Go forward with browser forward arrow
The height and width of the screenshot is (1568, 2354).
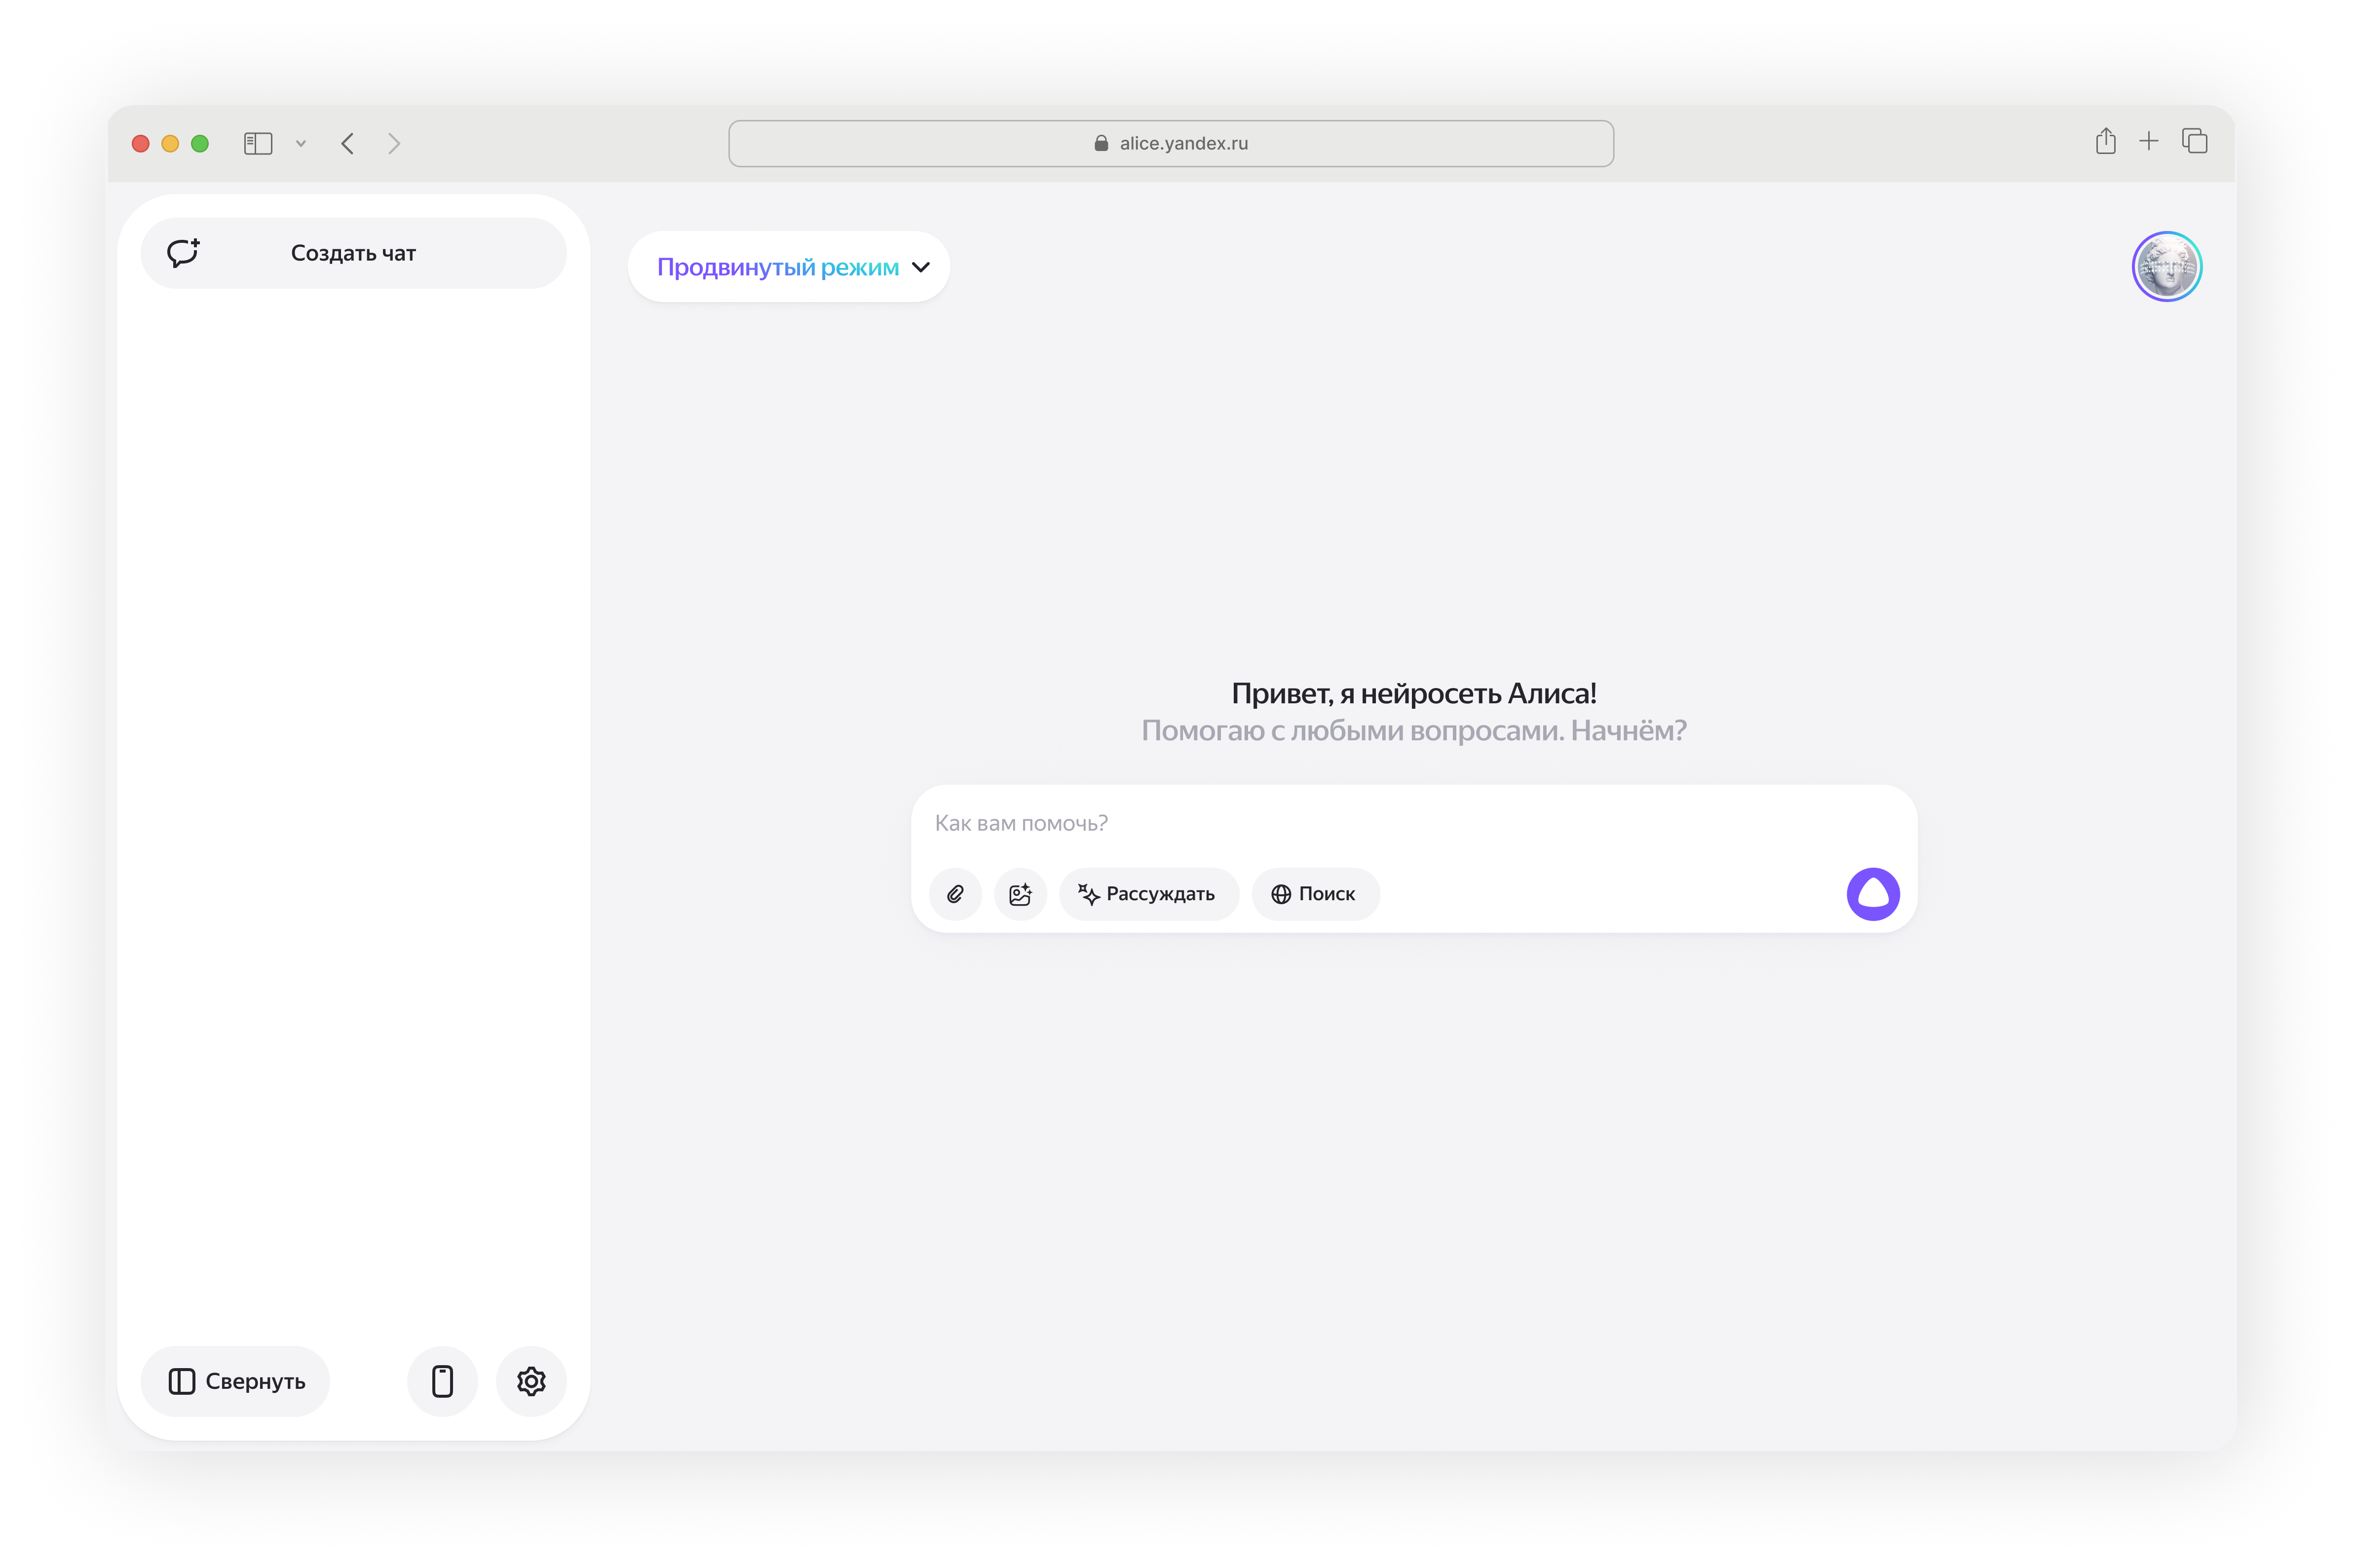tap(394, 143)
